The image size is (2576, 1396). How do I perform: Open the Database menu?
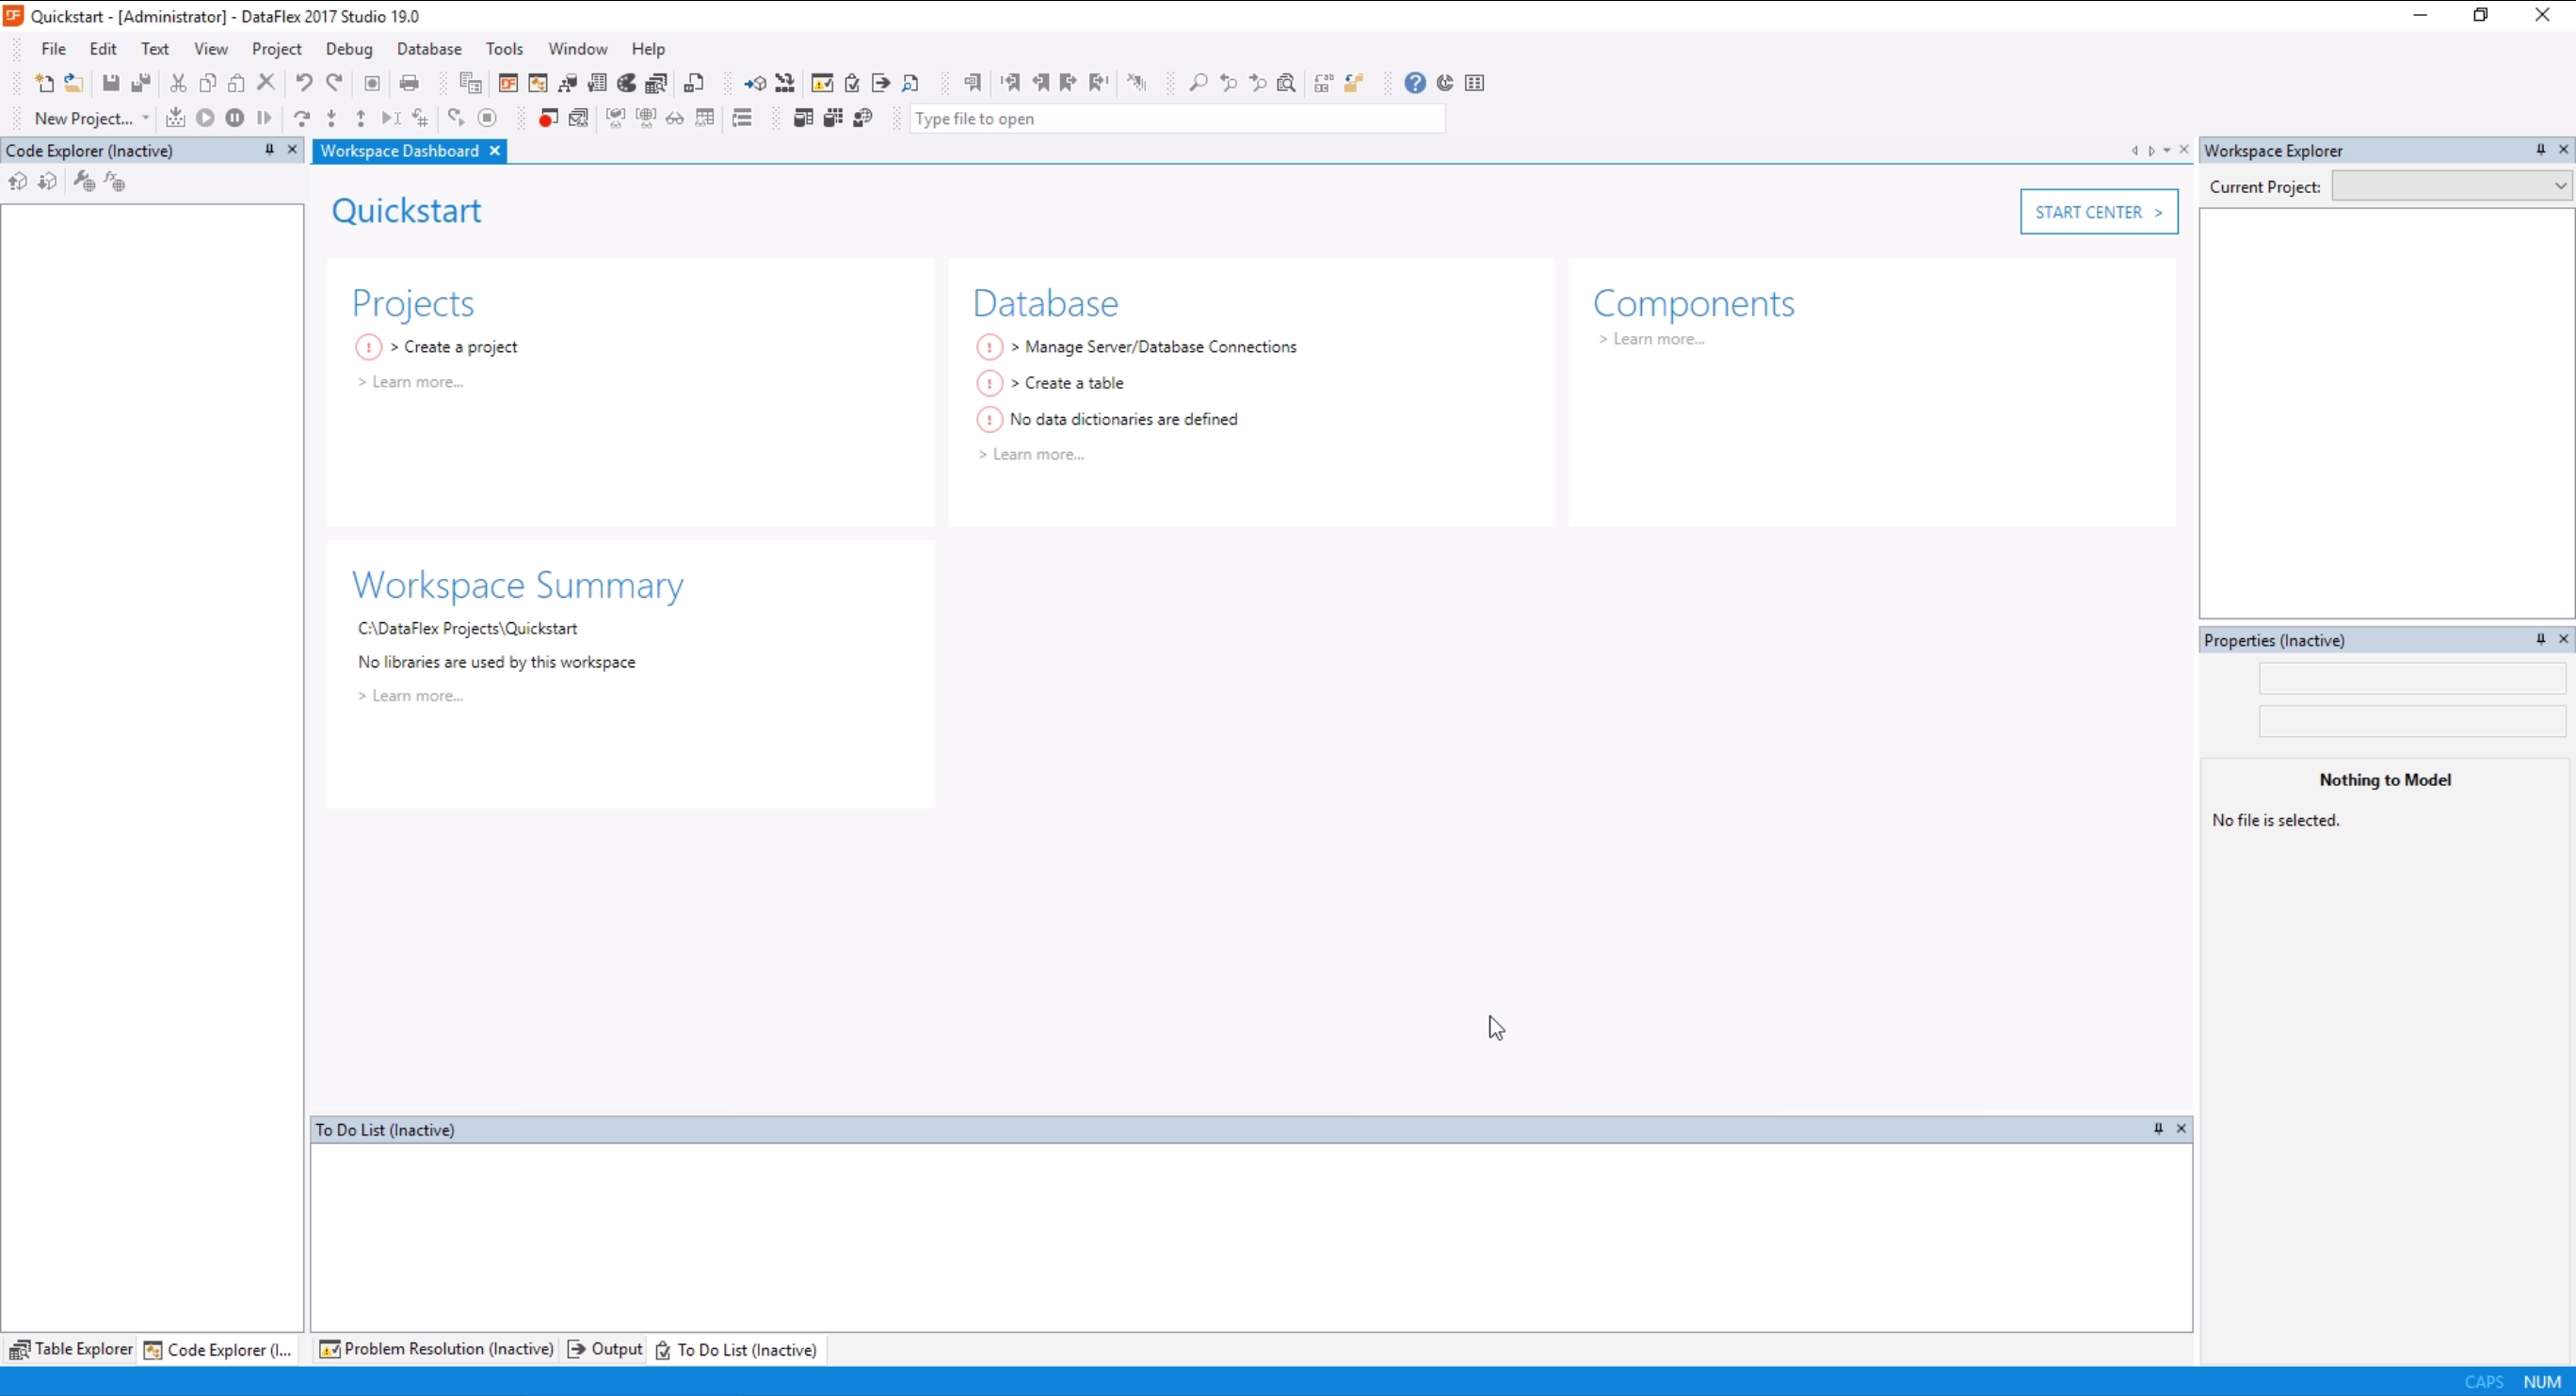coord(429,49)
